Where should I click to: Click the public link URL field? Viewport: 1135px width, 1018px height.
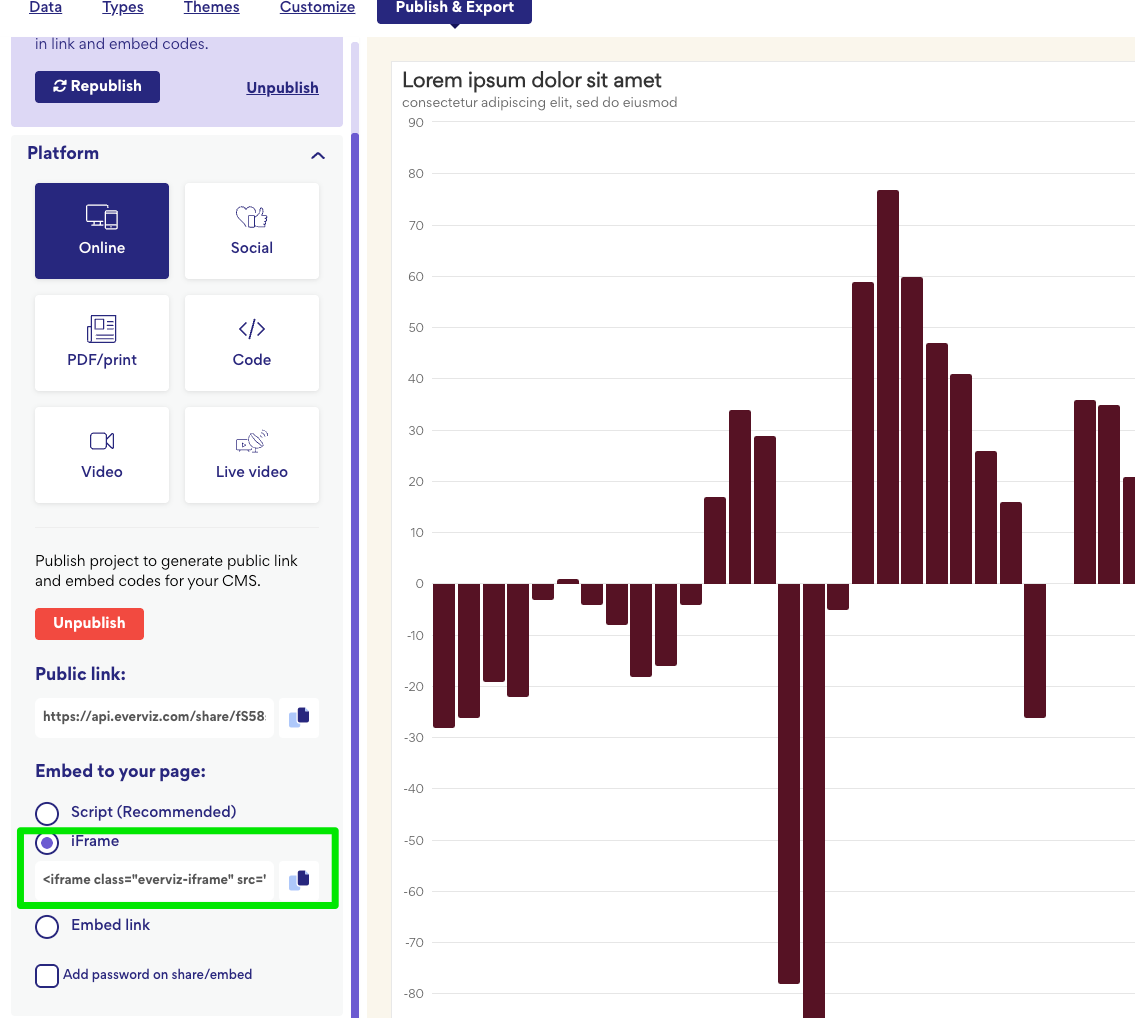[154, 717]
